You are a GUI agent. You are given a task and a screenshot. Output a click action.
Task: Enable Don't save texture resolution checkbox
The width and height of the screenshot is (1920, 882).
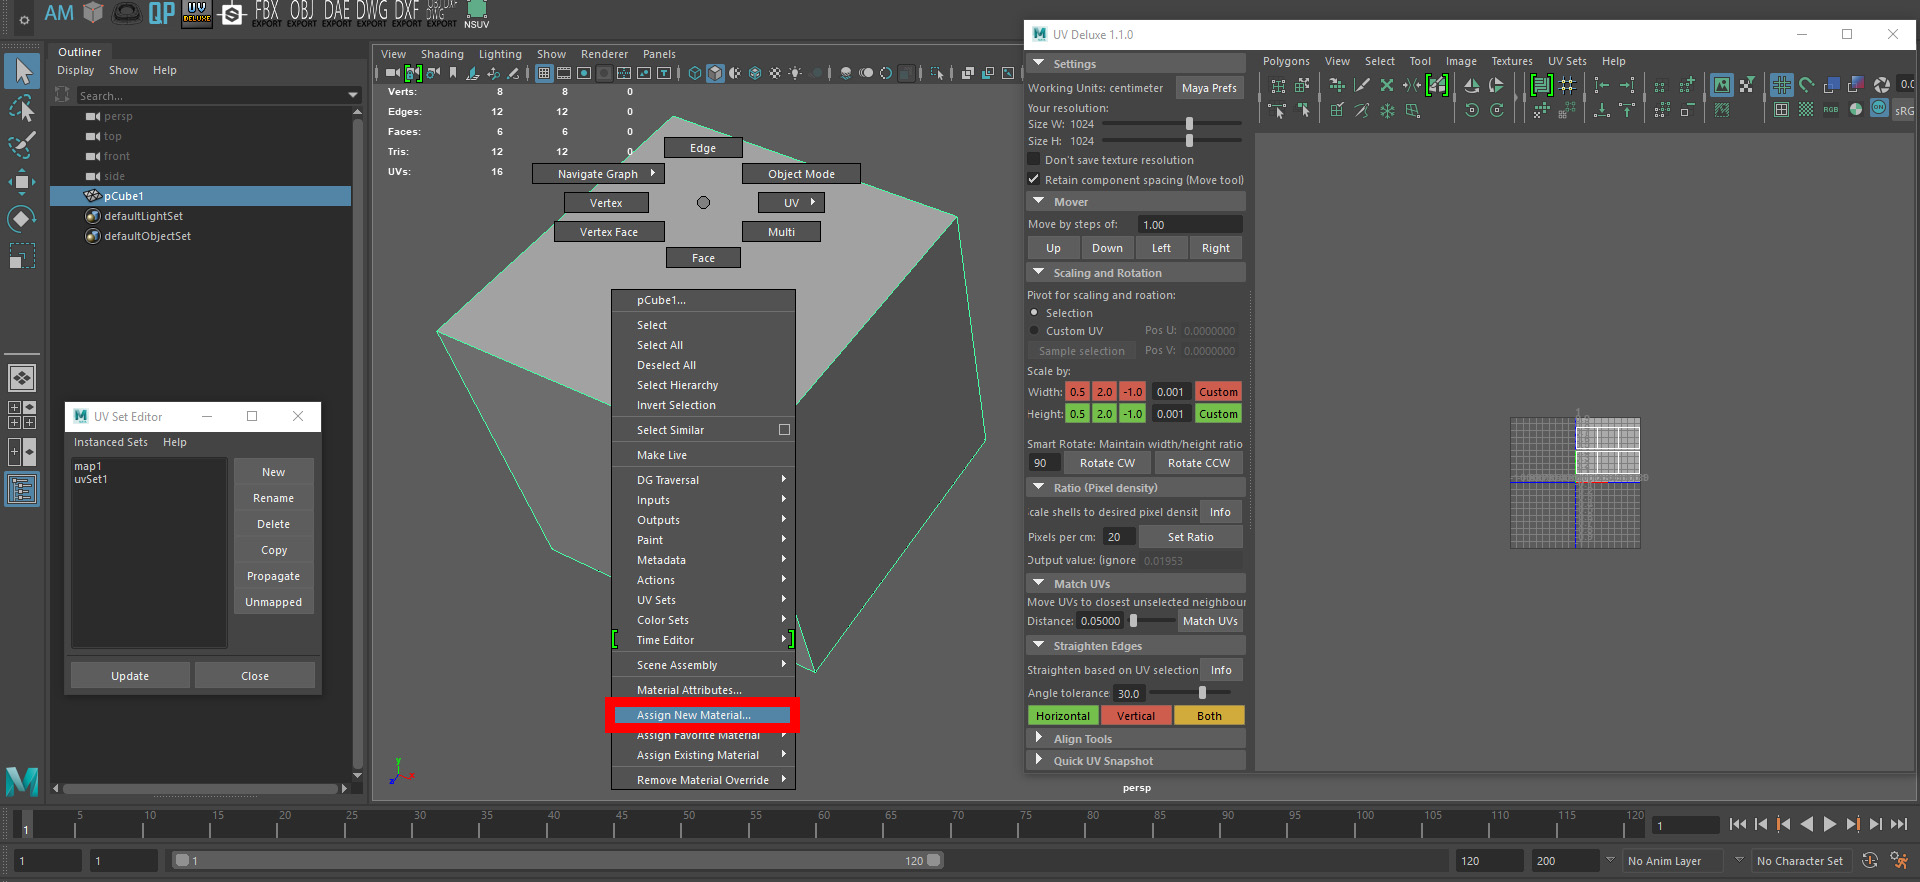(x=1035, y=160)
